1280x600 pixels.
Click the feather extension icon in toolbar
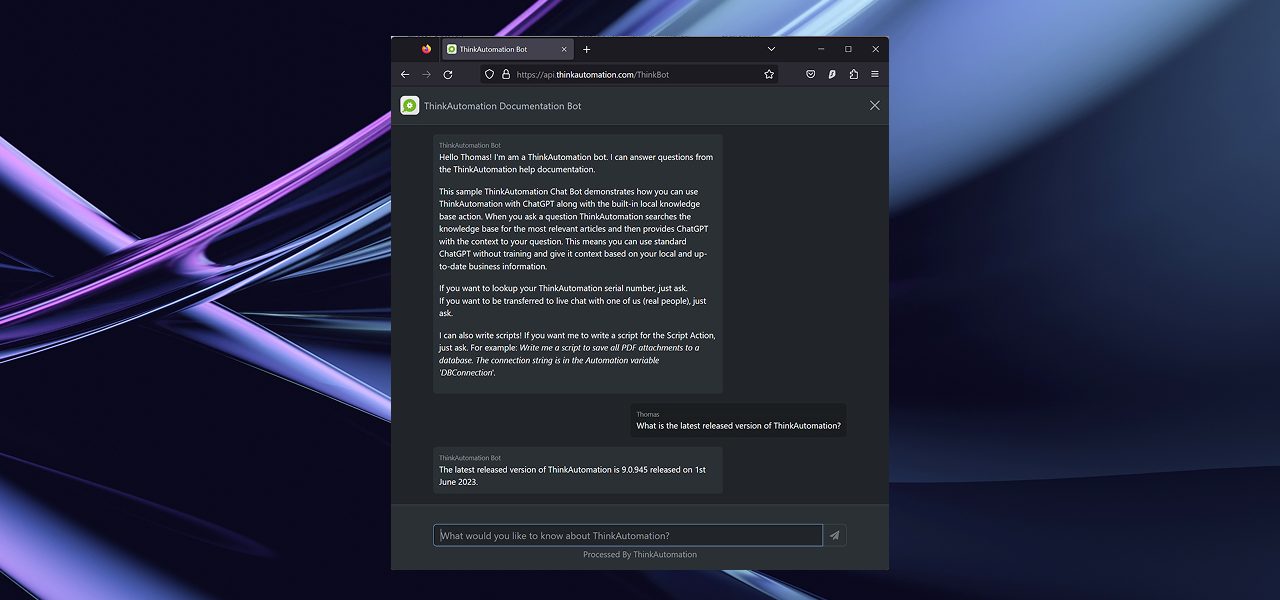832,75
